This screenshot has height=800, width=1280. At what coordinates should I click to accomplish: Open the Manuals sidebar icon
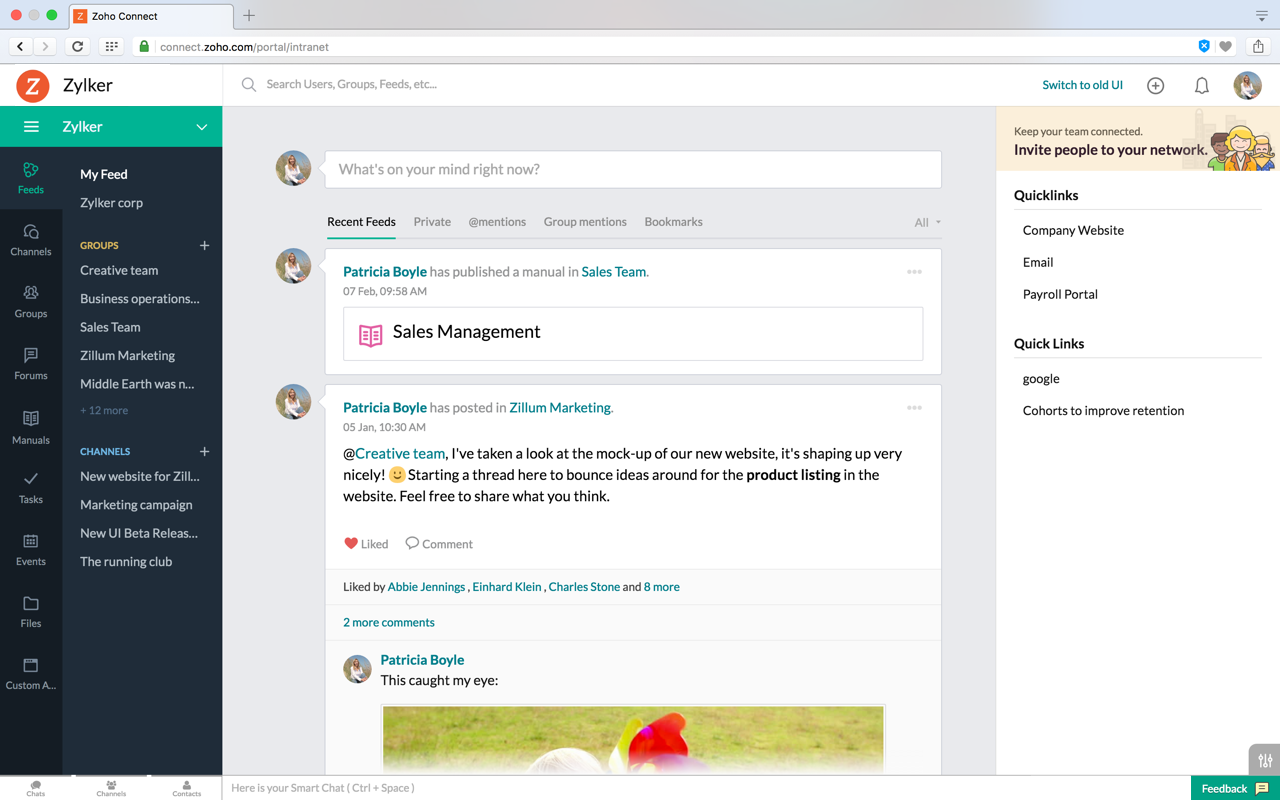click(x=31, y=427)
